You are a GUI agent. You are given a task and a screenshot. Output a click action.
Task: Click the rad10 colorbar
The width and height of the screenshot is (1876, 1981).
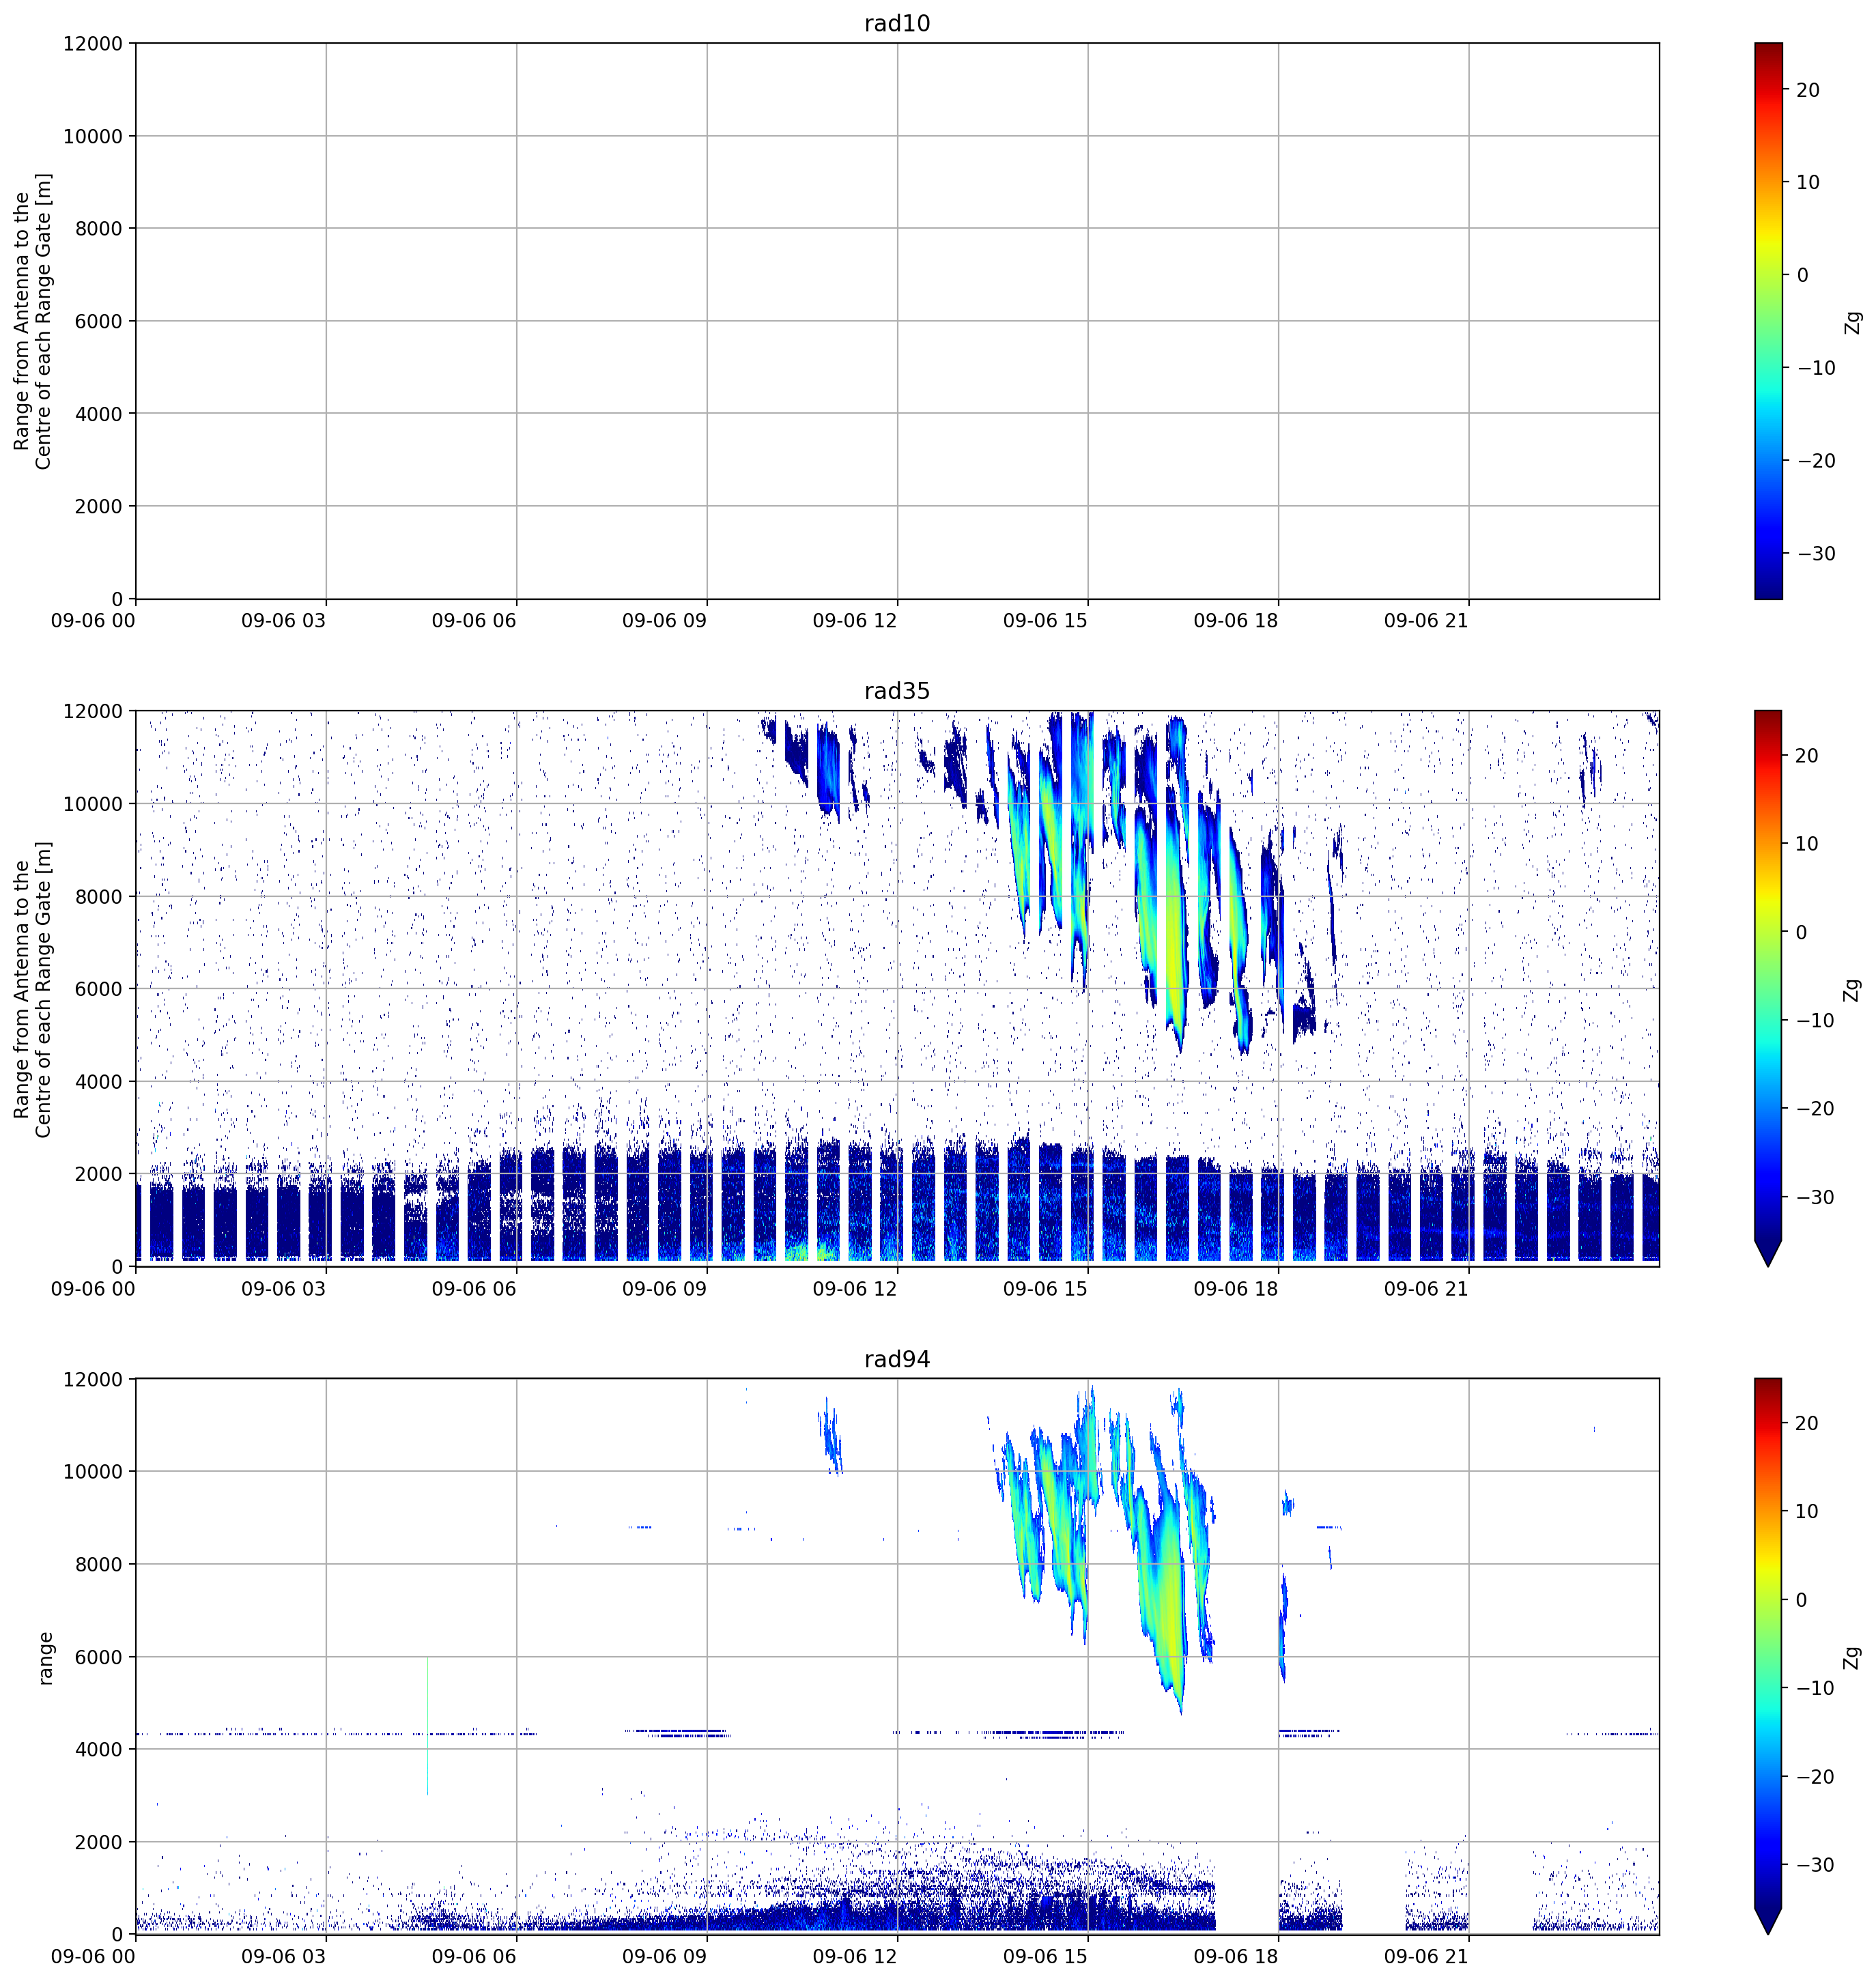click(1768, 321)
